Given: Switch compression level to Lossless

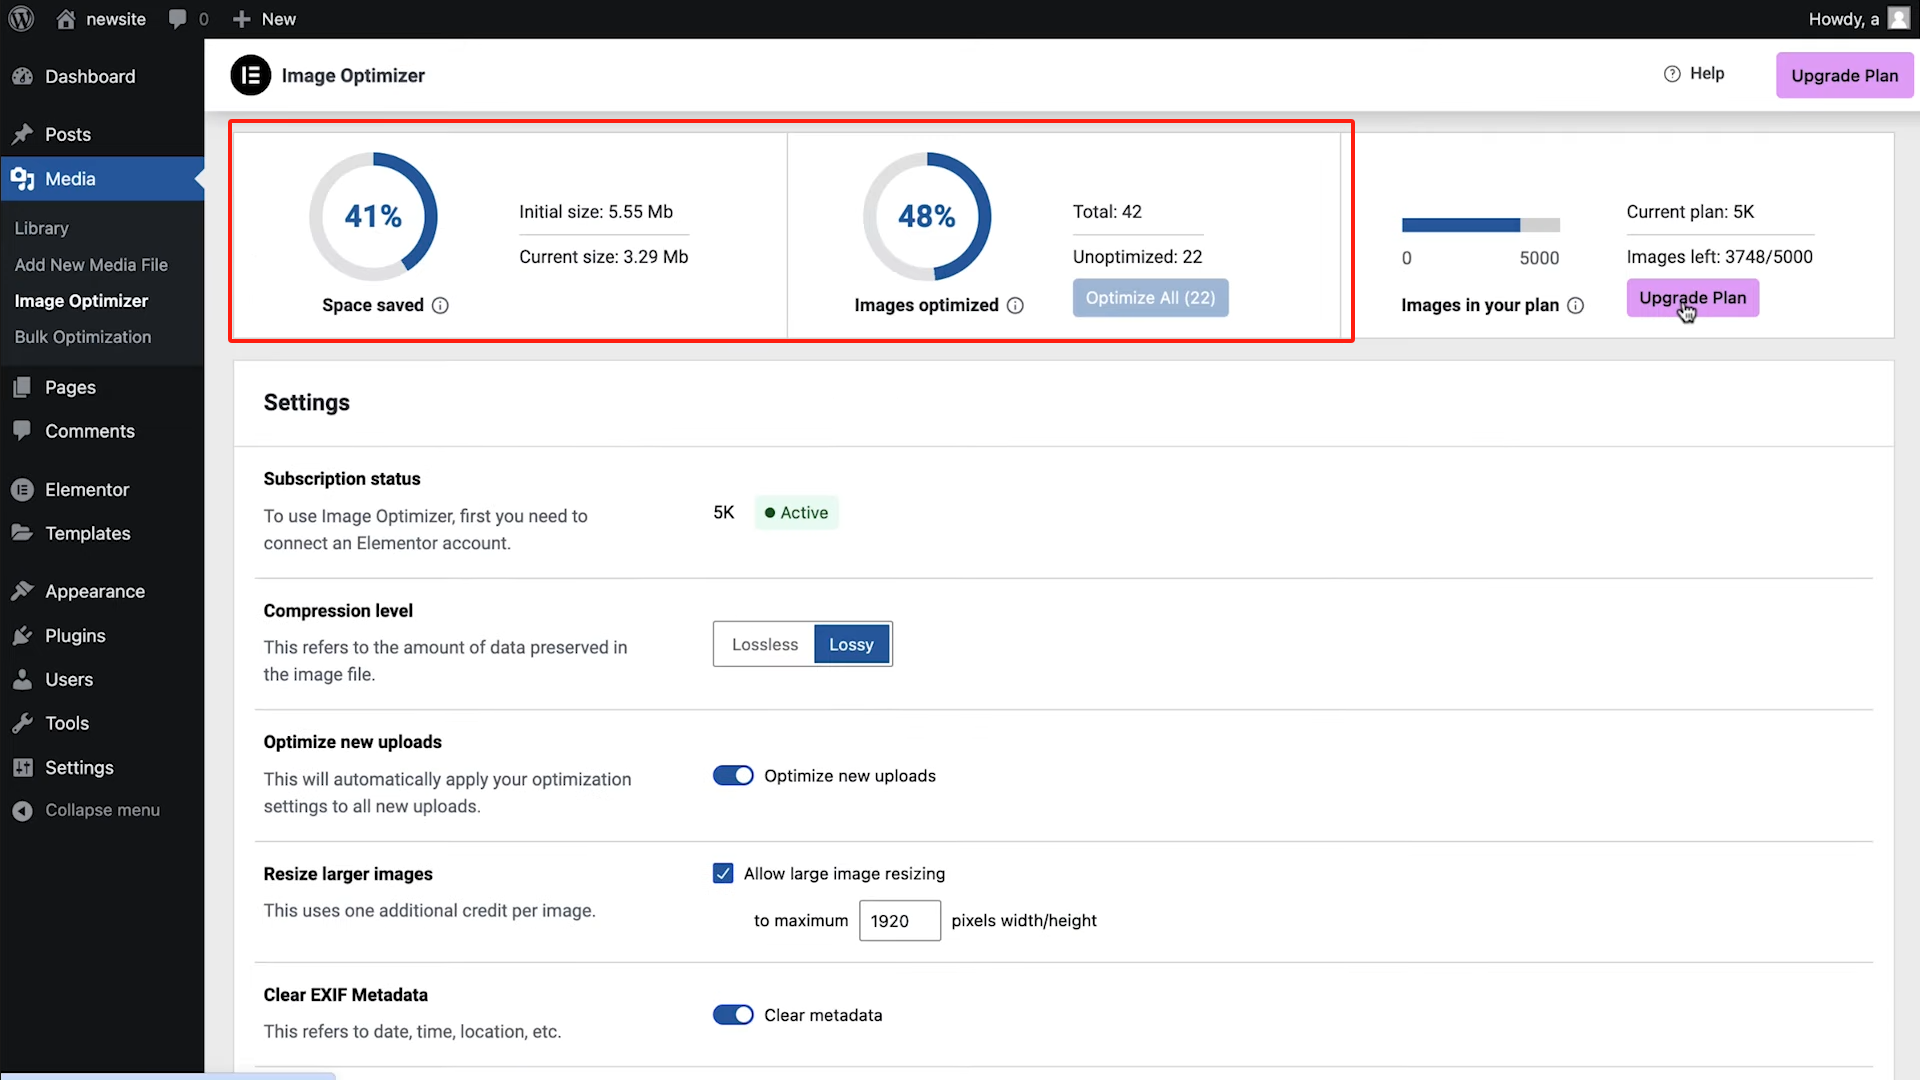Looking at the screenshot, I should (764, 644).
